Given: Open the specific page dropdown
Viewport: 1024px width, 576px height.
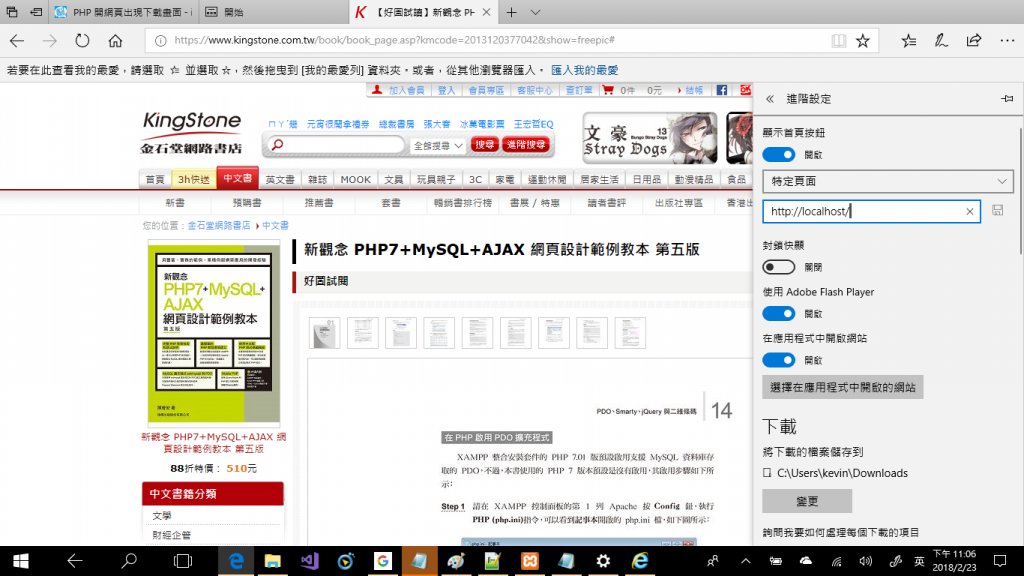Looking at the screenshot, I should [x=888, y=181].
